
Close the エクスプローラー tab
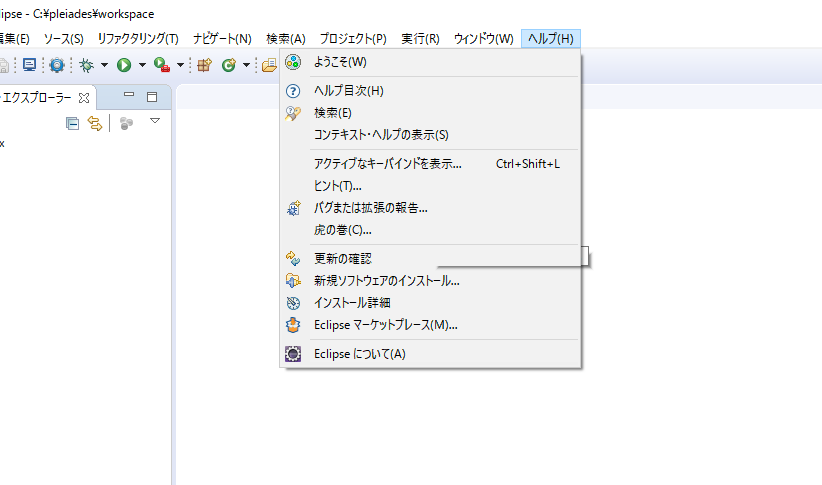point(84,98)
